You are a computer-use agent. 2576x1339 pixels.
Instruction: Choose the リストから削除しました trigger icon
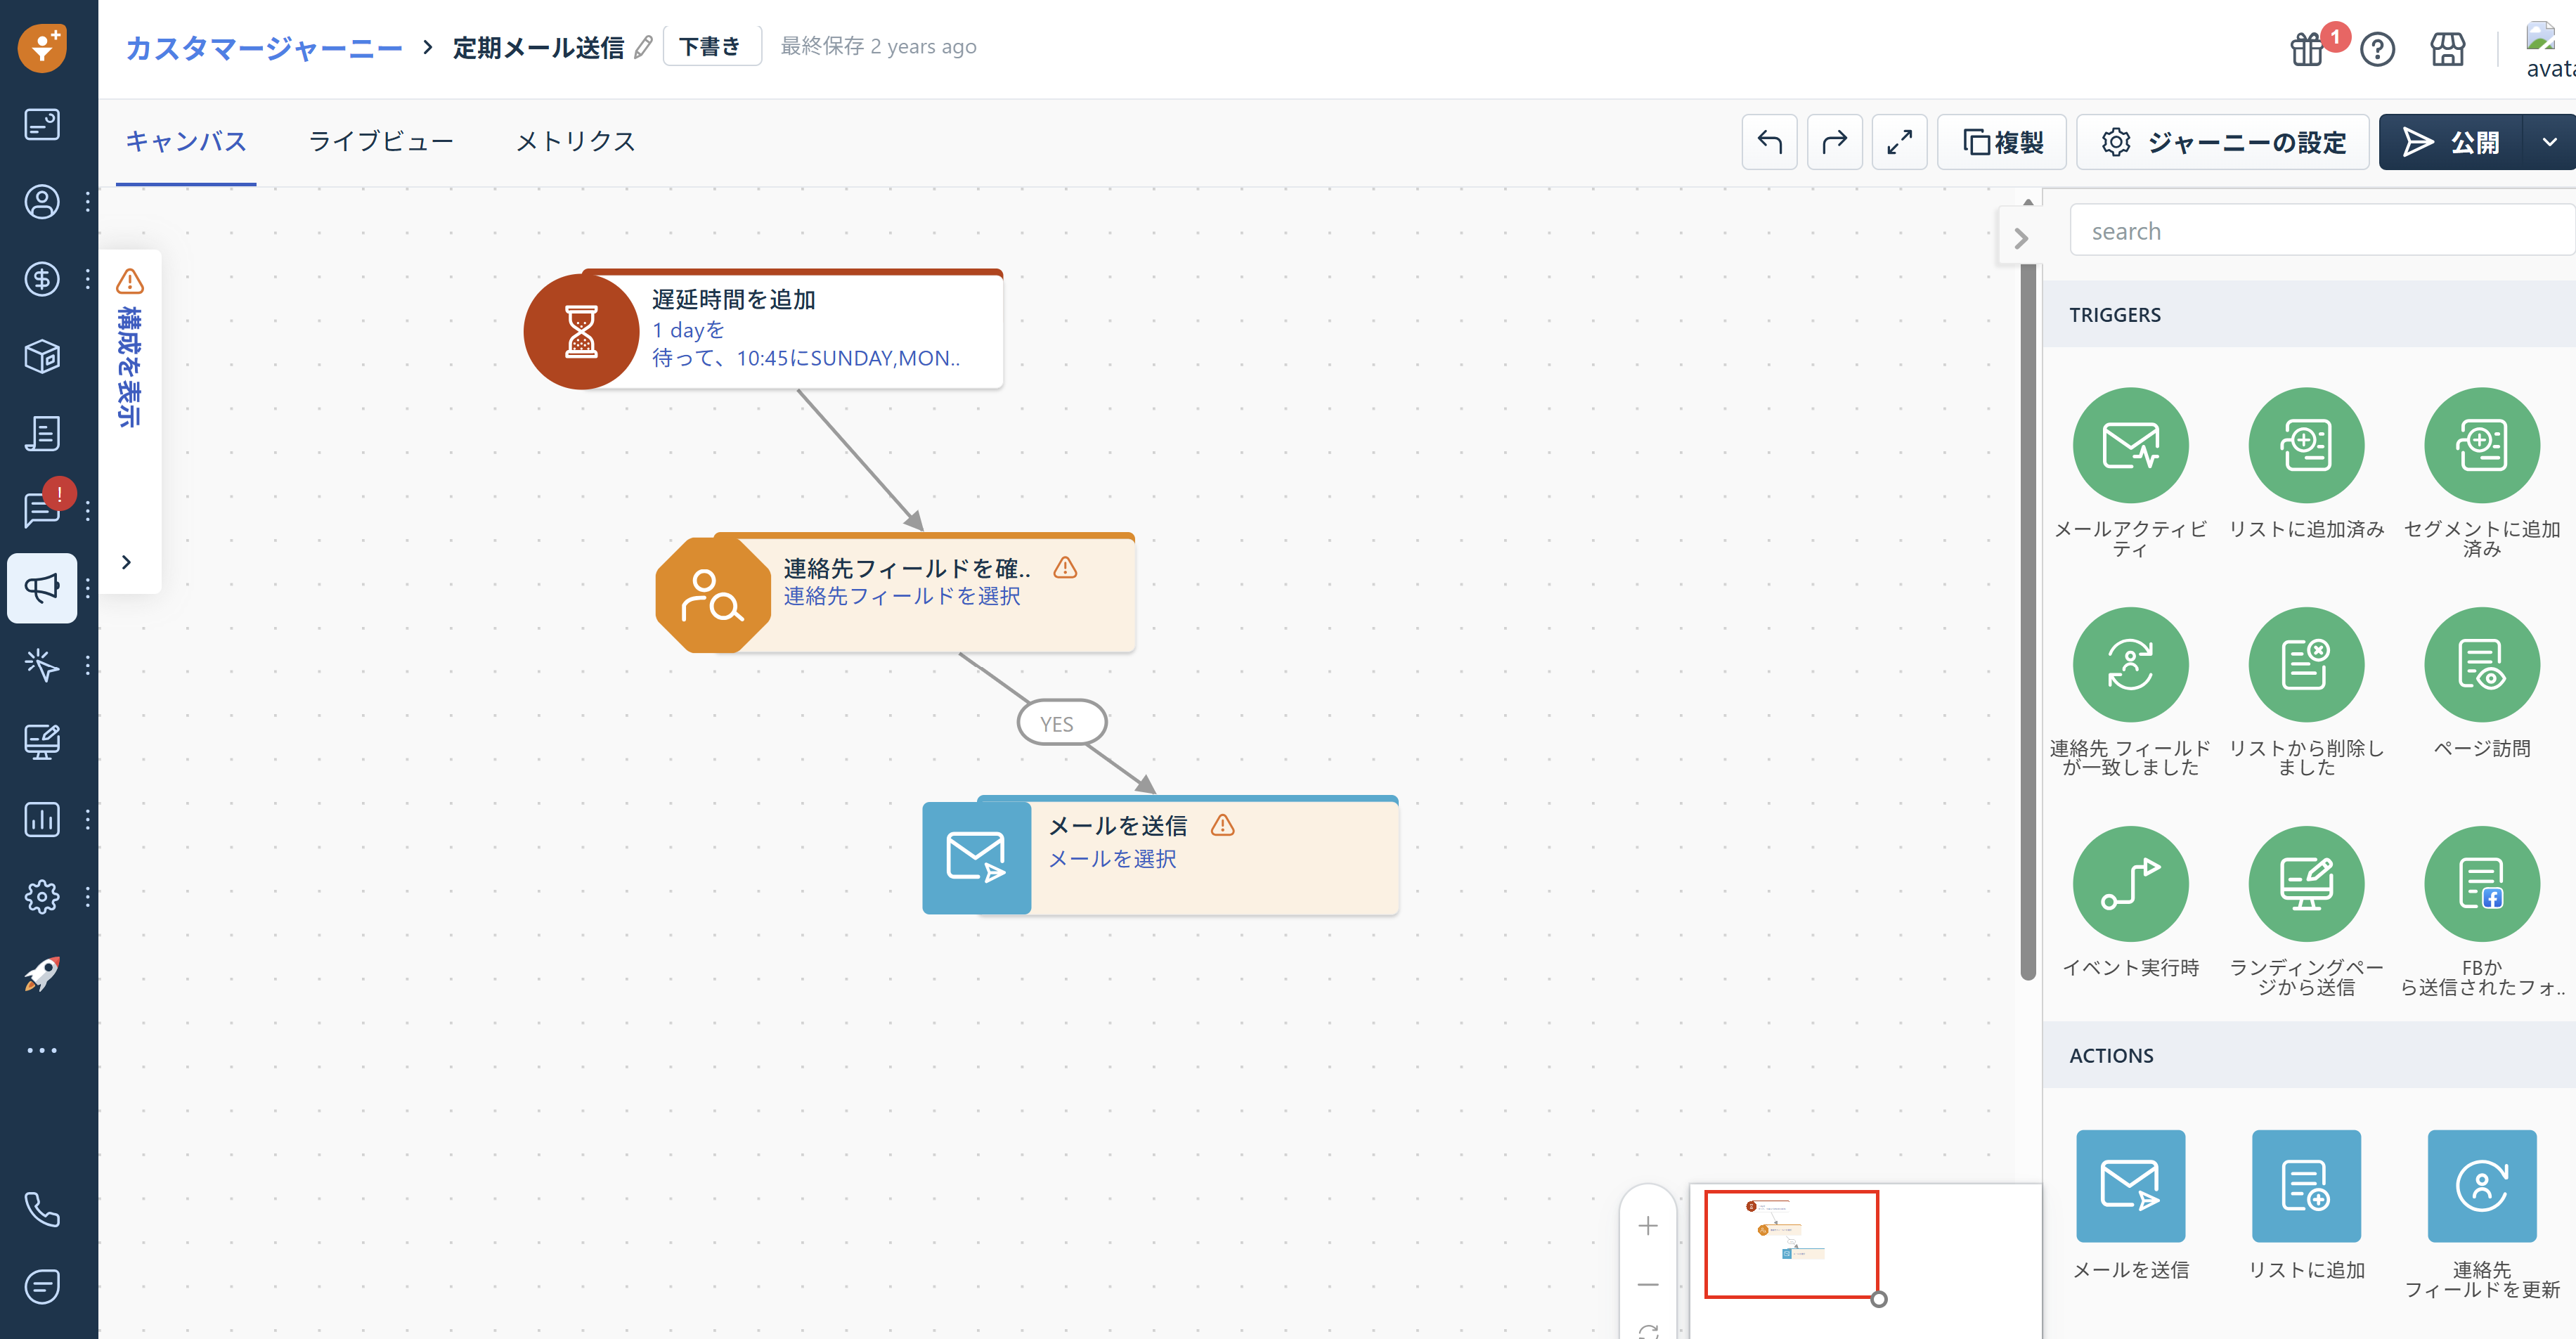pos(2306,664)
